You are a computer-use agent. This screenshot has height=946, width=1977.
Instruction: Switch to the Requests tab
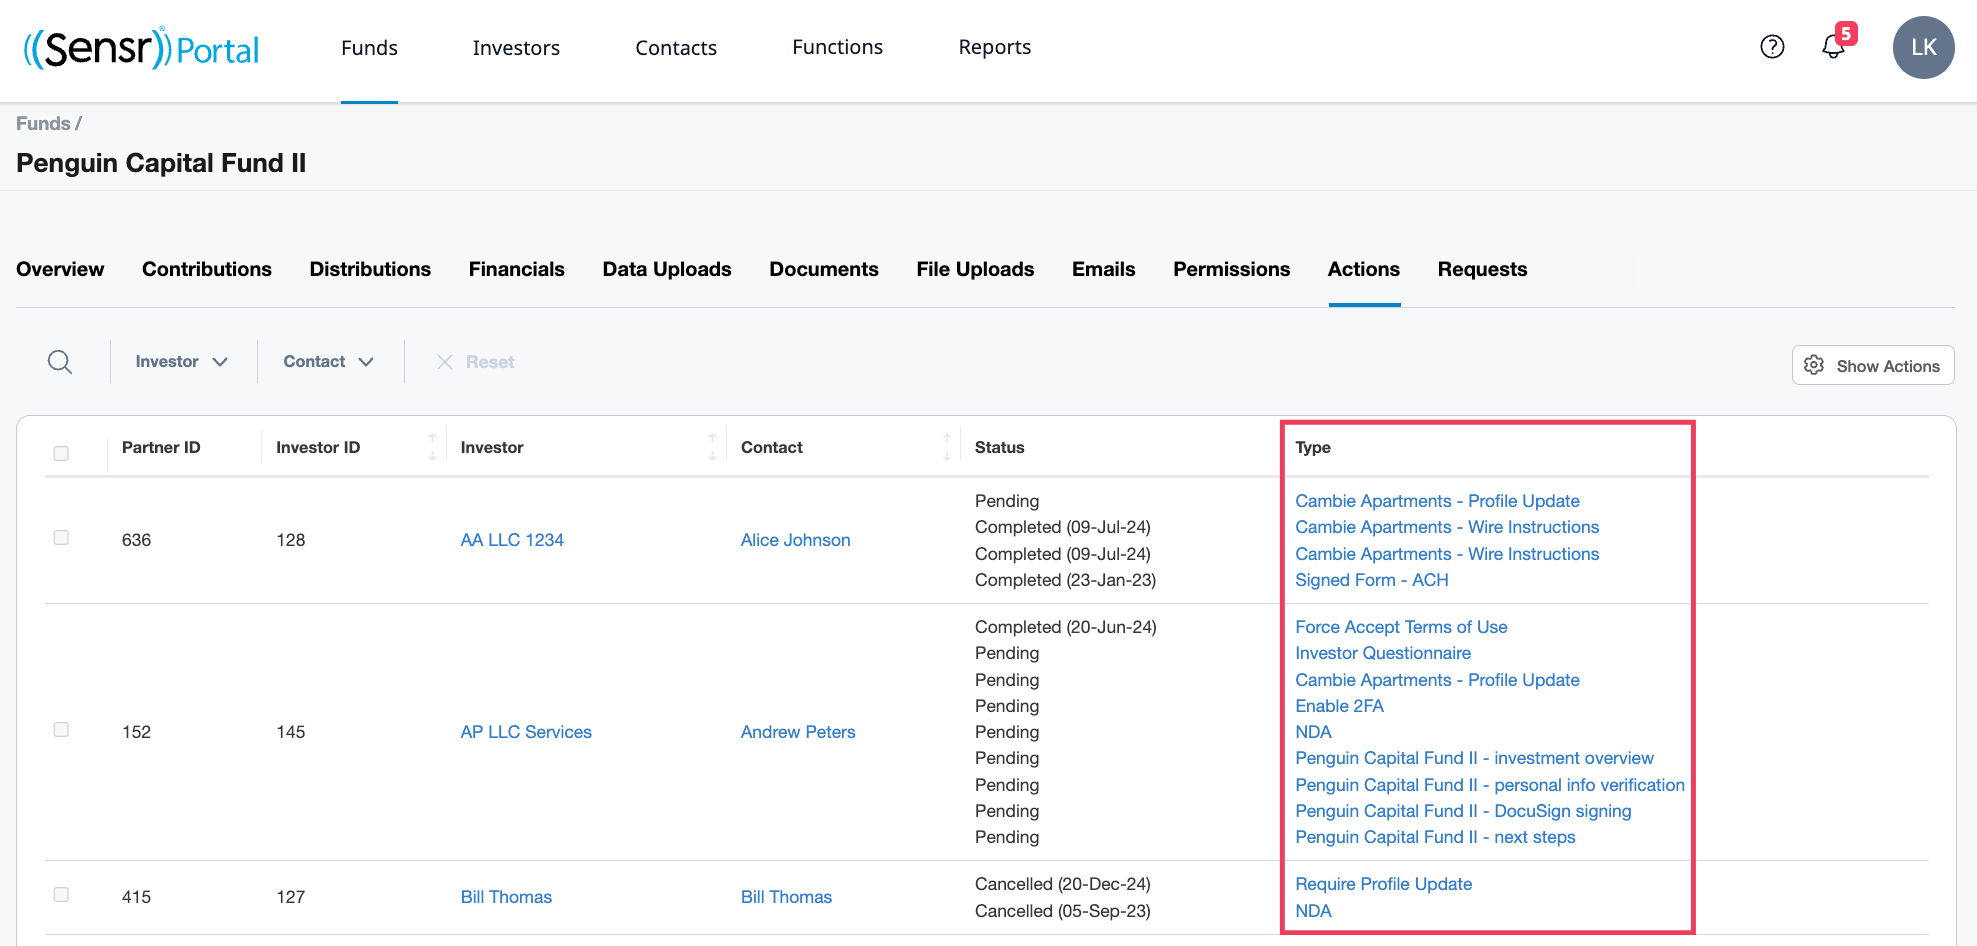pyautogui.click(x=1482, y=269)
